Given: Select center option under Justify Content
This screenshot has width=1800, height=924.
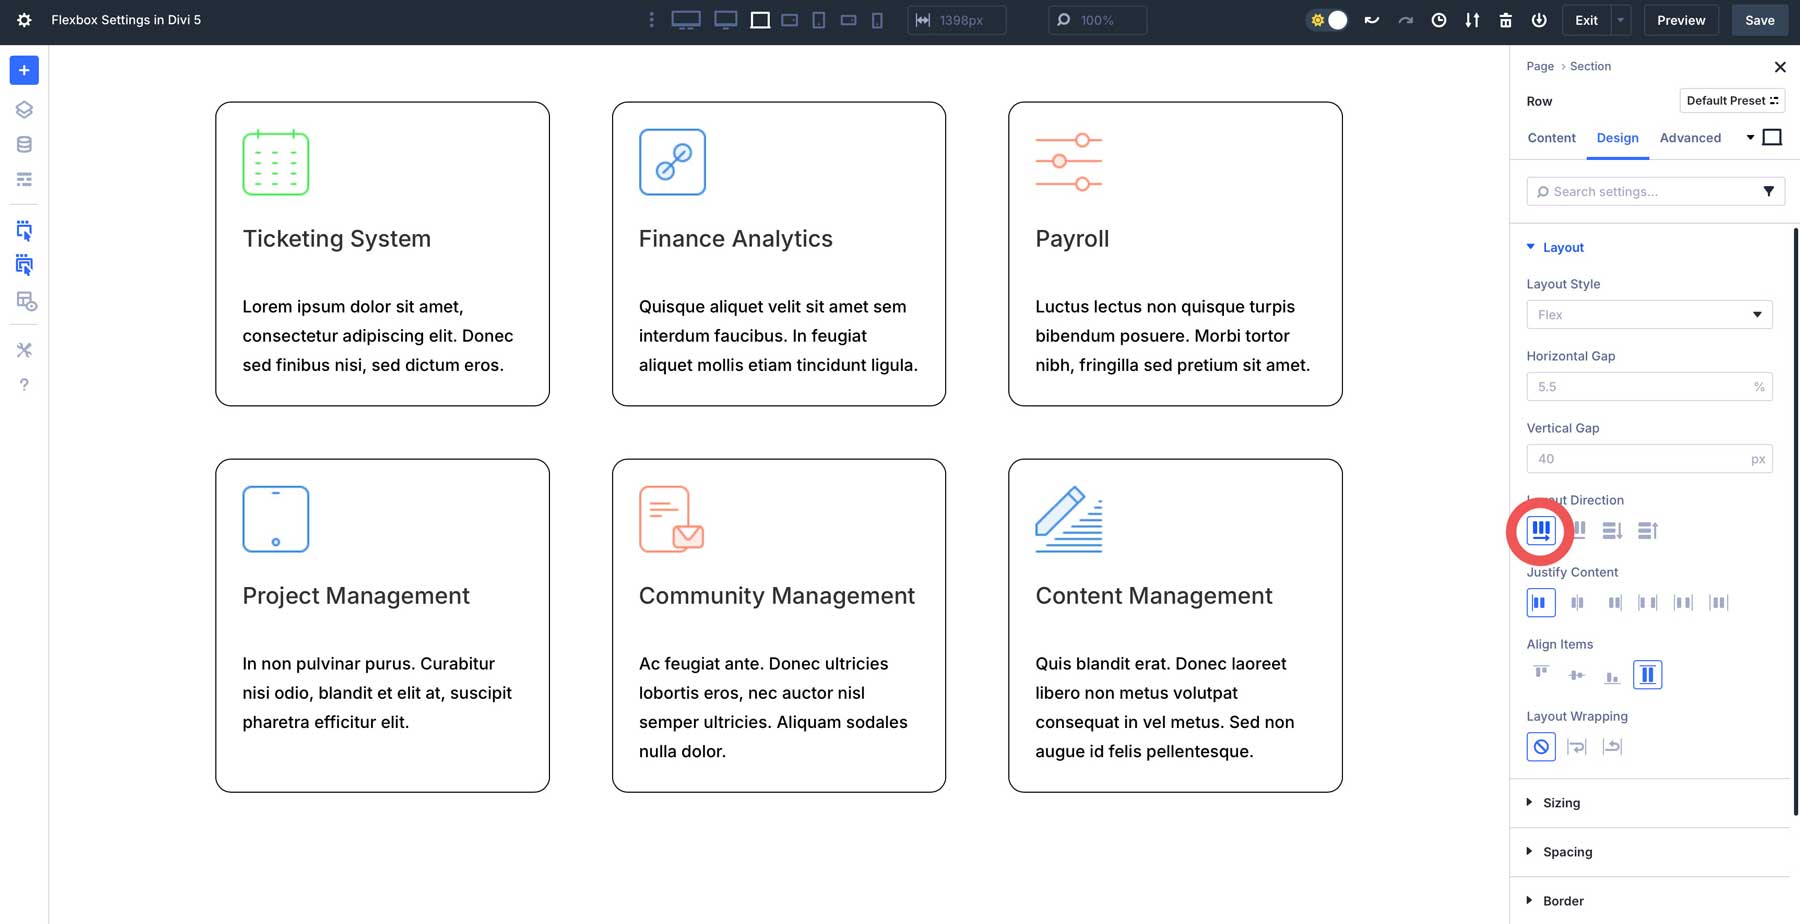Looking at the screenshot, I should 1577,603.
